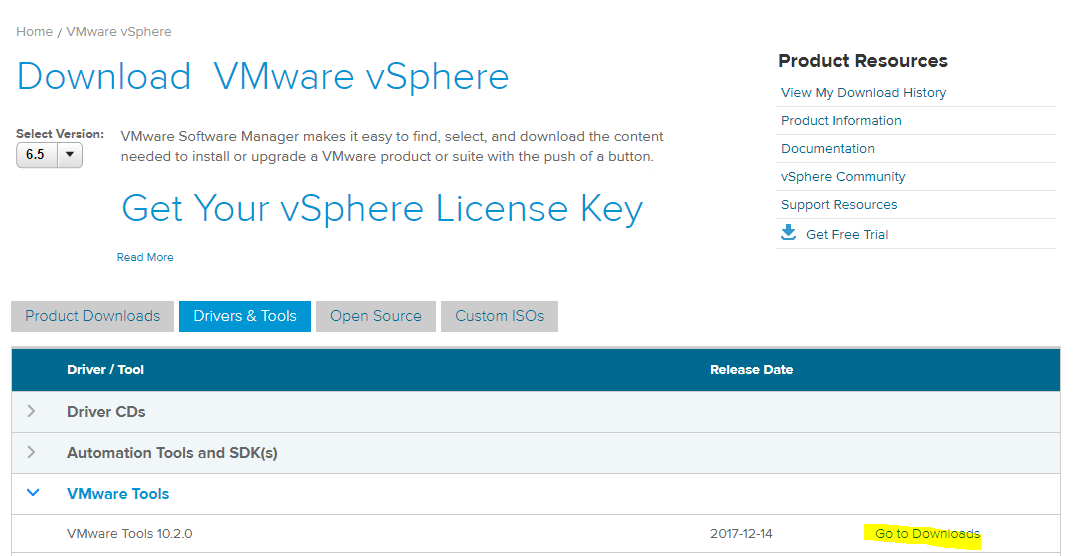Open VMware vSphere breadcrumb link
Image resolution: width=1073 pixels, height=556 pixels.
pos(119,31)
